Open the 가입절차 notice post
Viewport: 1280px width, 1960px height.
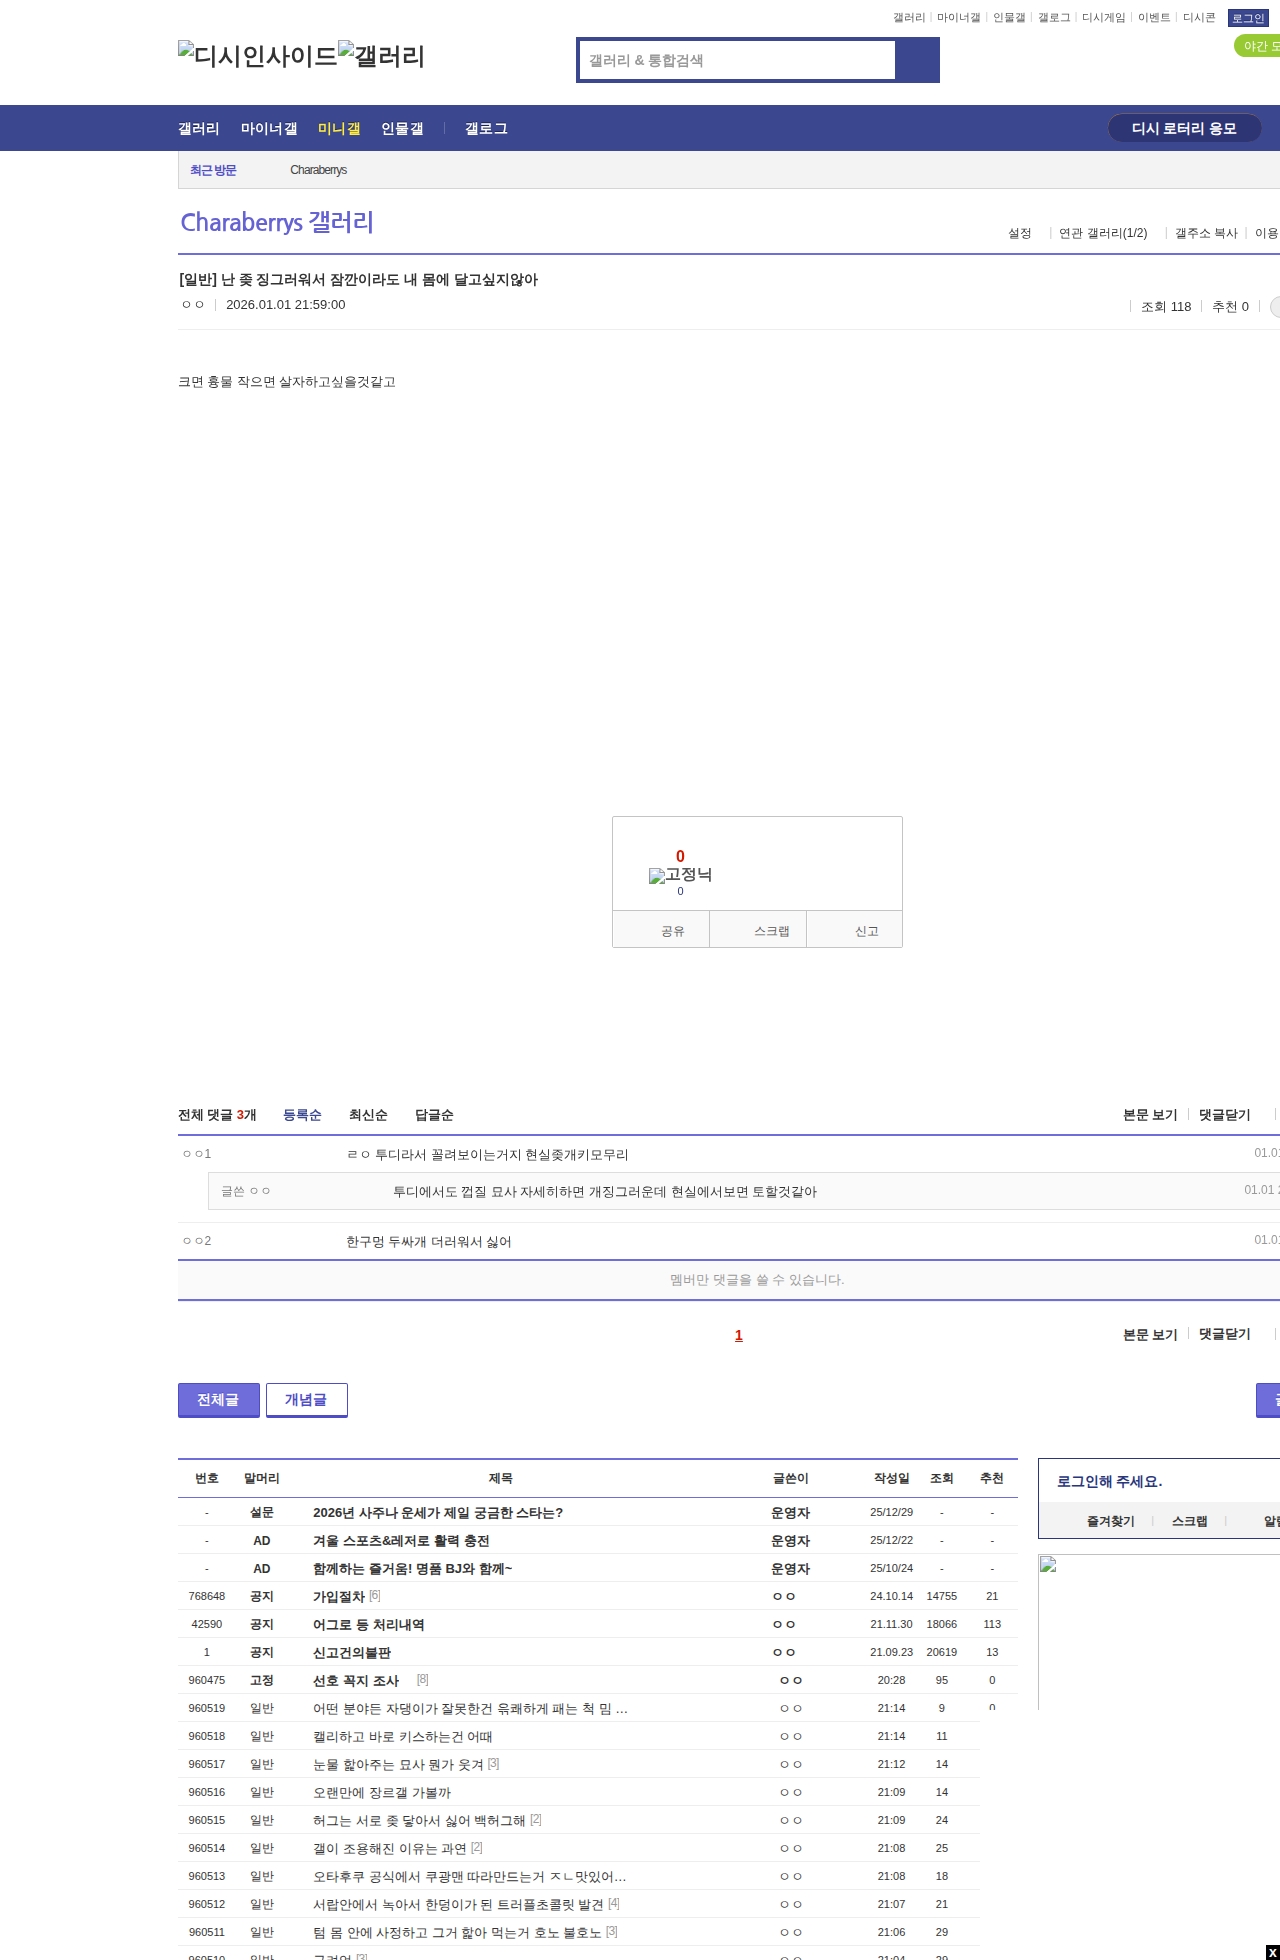tap(338, 1597)
